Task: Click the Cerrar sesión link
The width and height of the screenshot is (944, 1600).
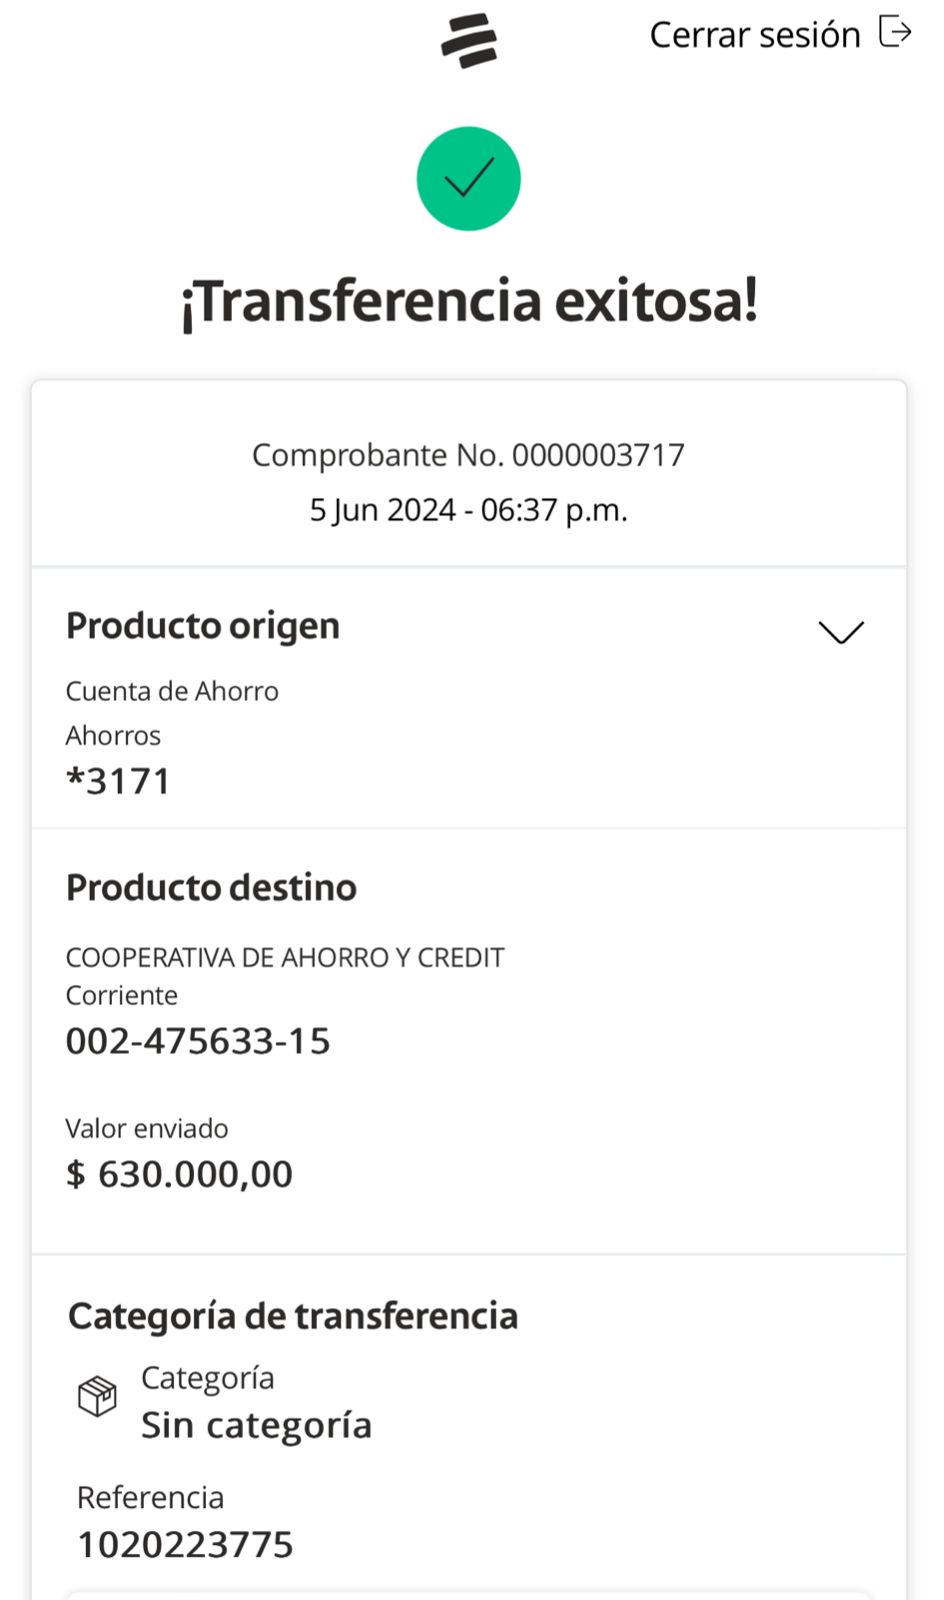Action: pos(755,35)
